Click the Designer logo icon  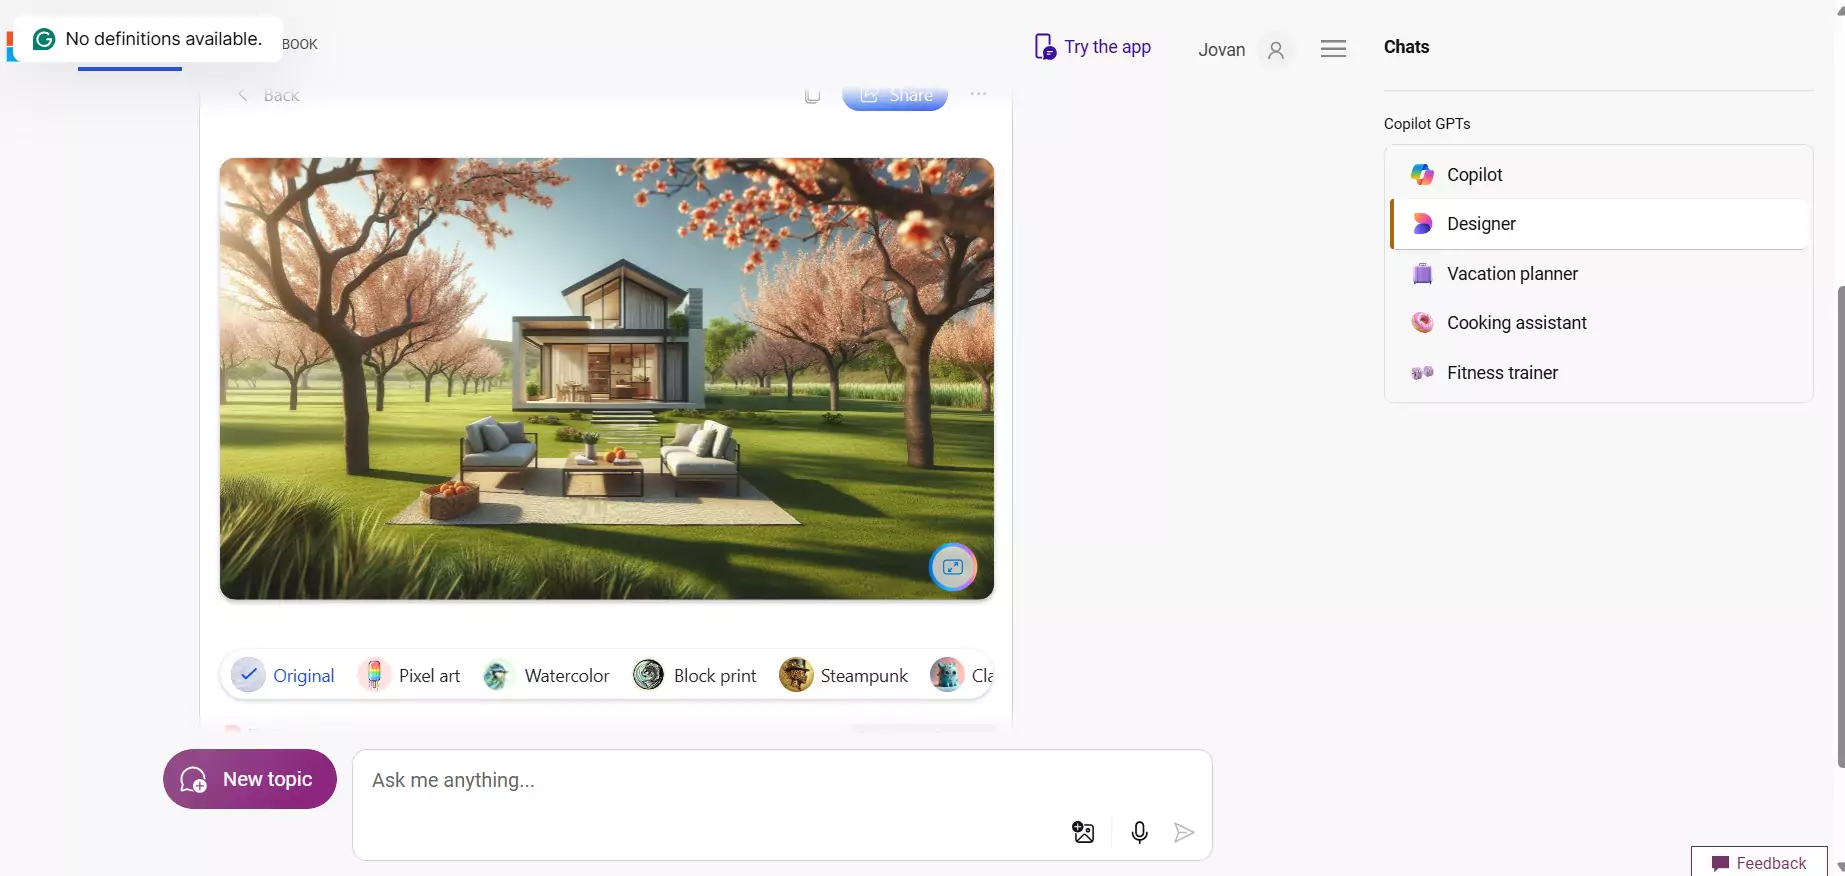point(1422,224)
